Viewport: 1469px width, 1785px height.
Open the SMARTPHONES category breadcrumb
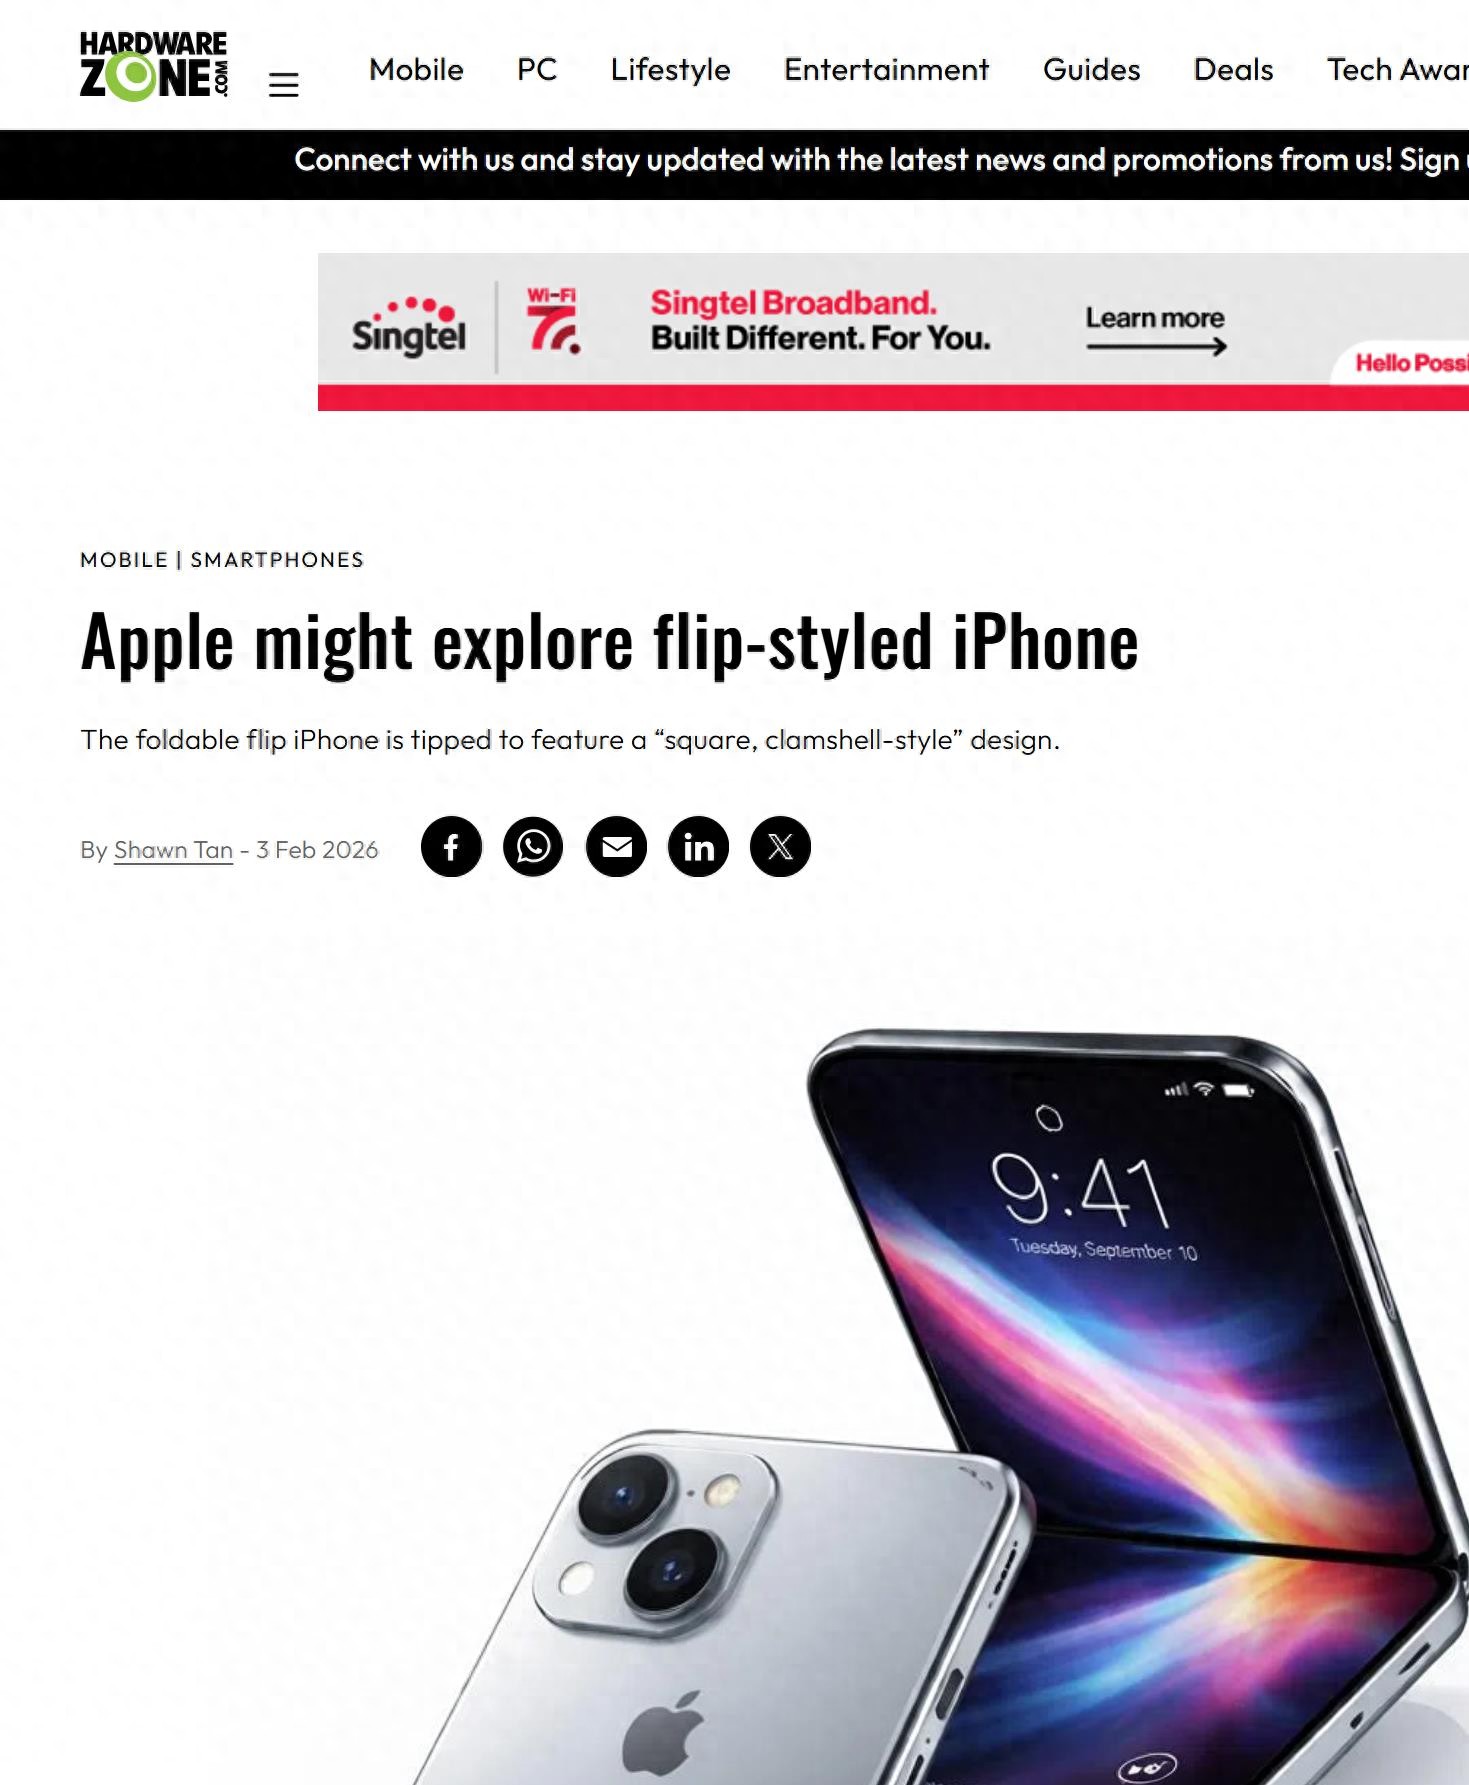click(277, 560)
